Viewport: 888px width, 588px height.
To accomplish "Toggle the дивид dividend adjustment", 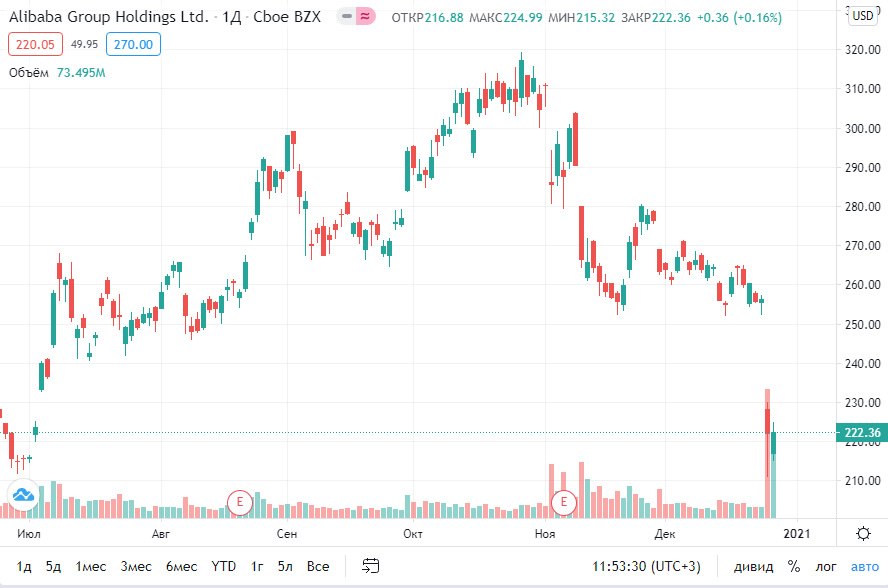I will [x=753, y=566].
